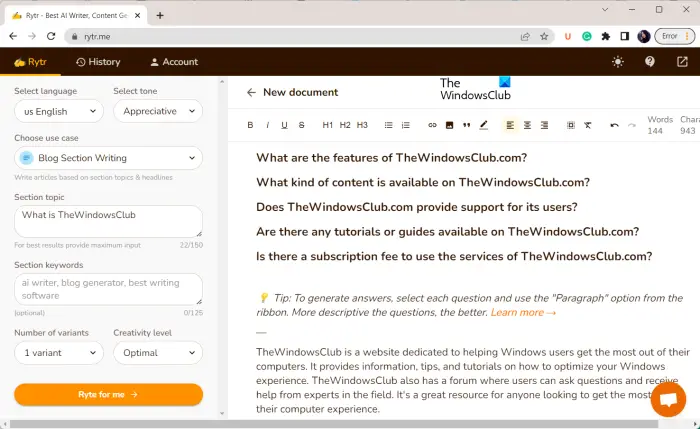The height and width of the screenshot is (429, 700).
Task: Open the Creativity level dropdown
Action: 158,353
